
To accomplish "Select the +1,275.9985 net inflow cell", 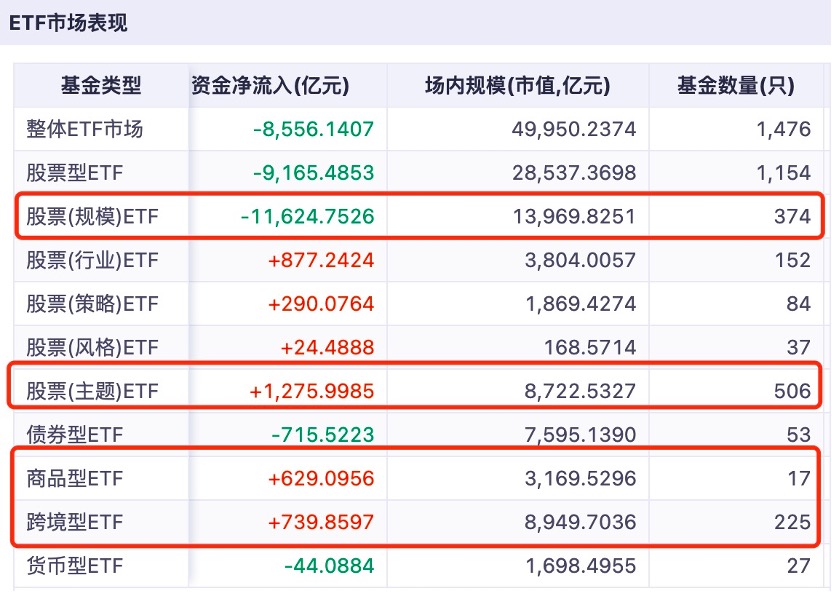I will tap(312, 391).
